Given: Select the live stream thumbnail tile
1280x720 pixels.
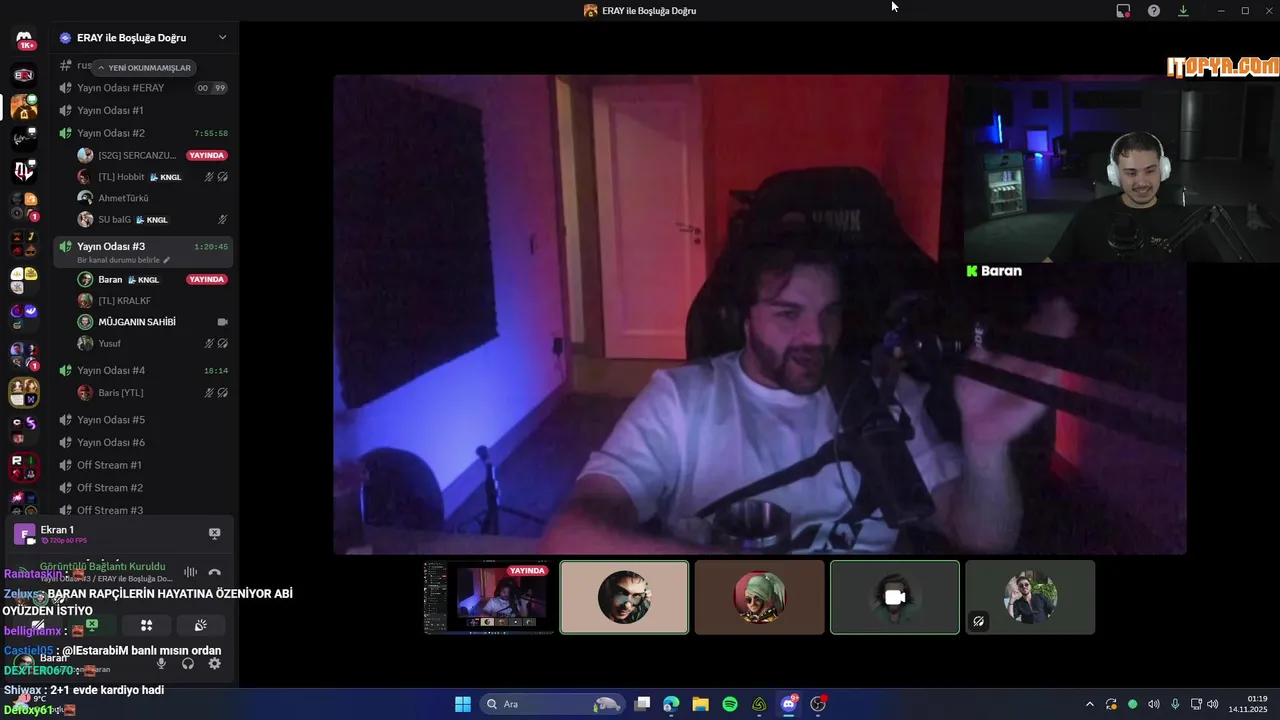Looking at the screenshot, I should pyautogui.click(x=489, y=597).
